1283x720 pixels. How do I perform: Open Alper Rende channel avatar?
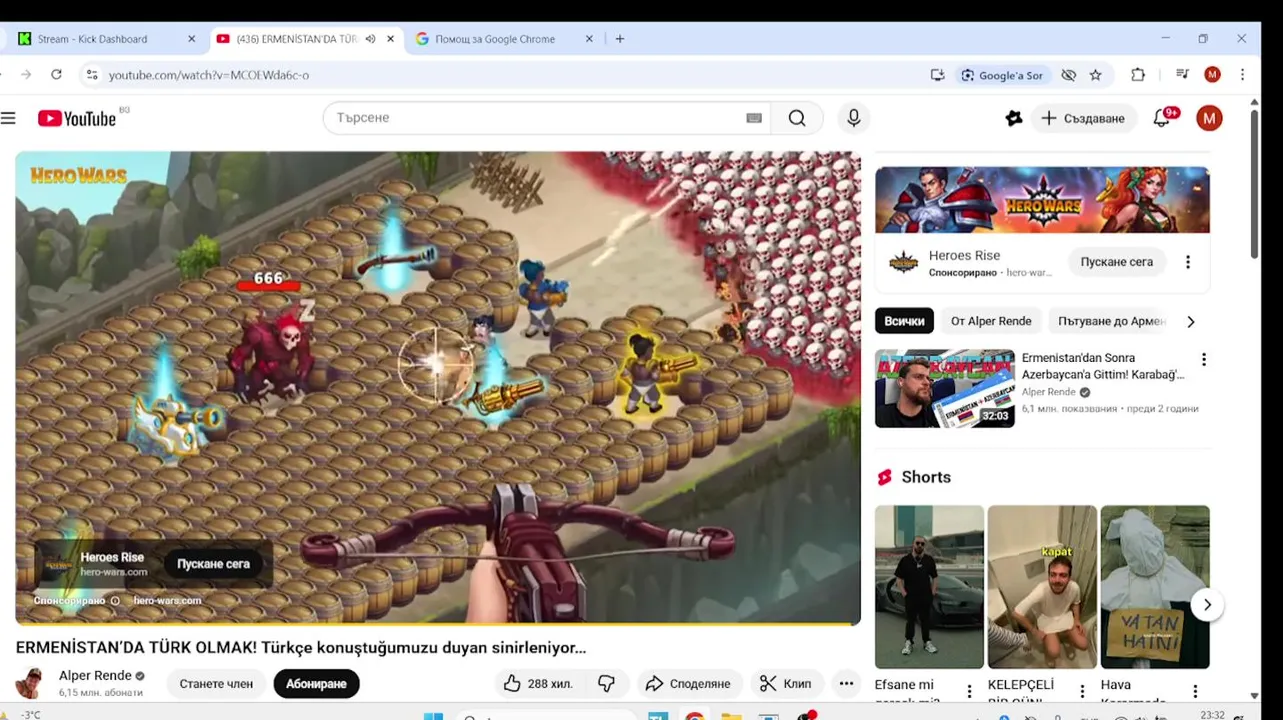pyautogui.click(x=31, y=684)
